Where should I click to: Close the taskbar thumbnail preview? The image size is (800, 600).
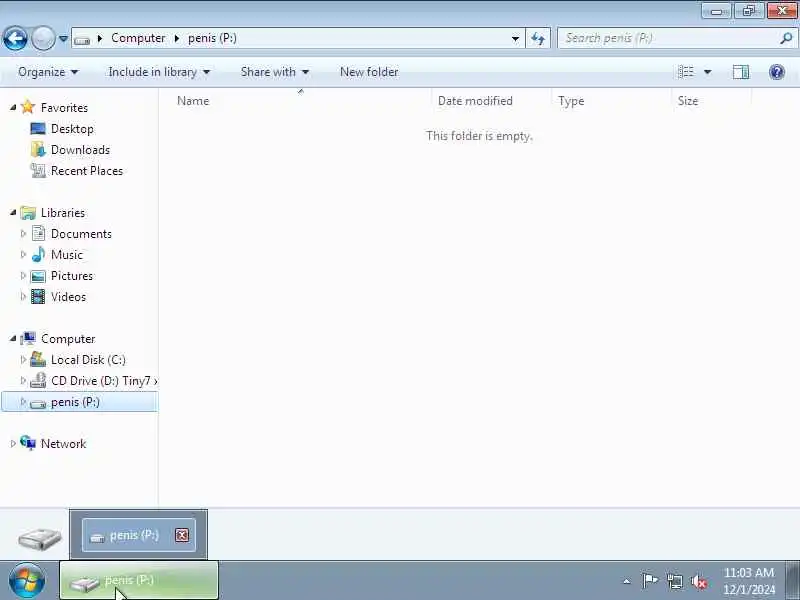[x=182, y=535]
